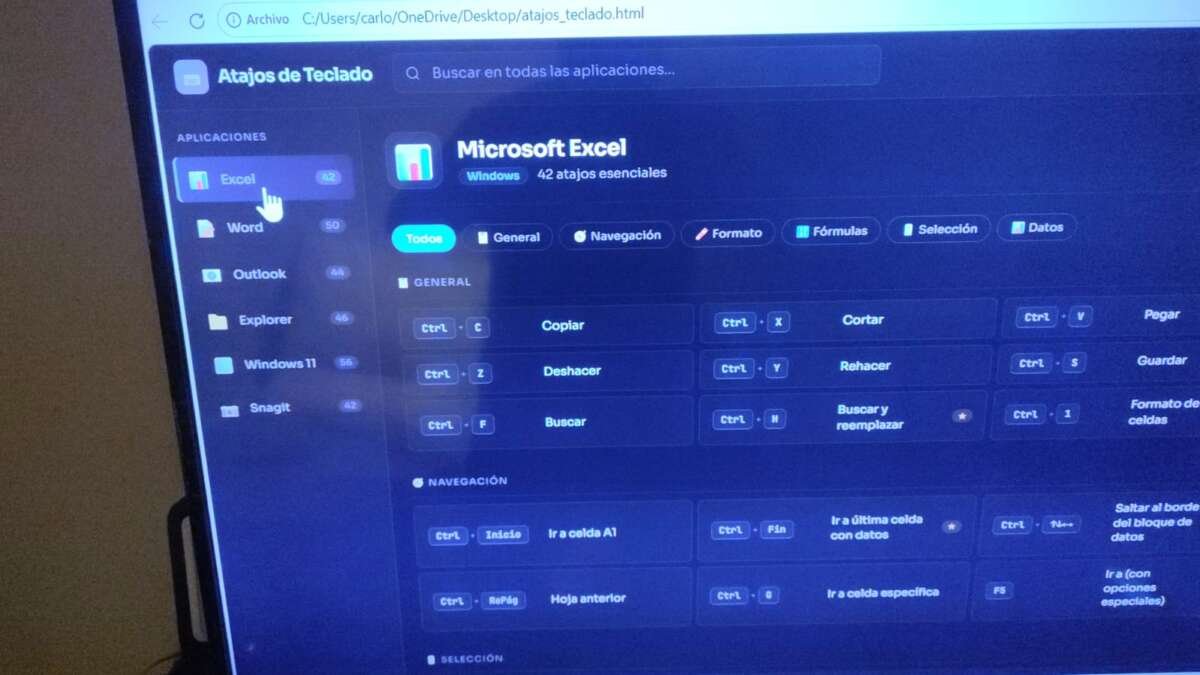This screenshot has height=675, width=1200.
Task: Click the Ctrl+C Copiar shortcut card
Action: [x=546, y=326]
